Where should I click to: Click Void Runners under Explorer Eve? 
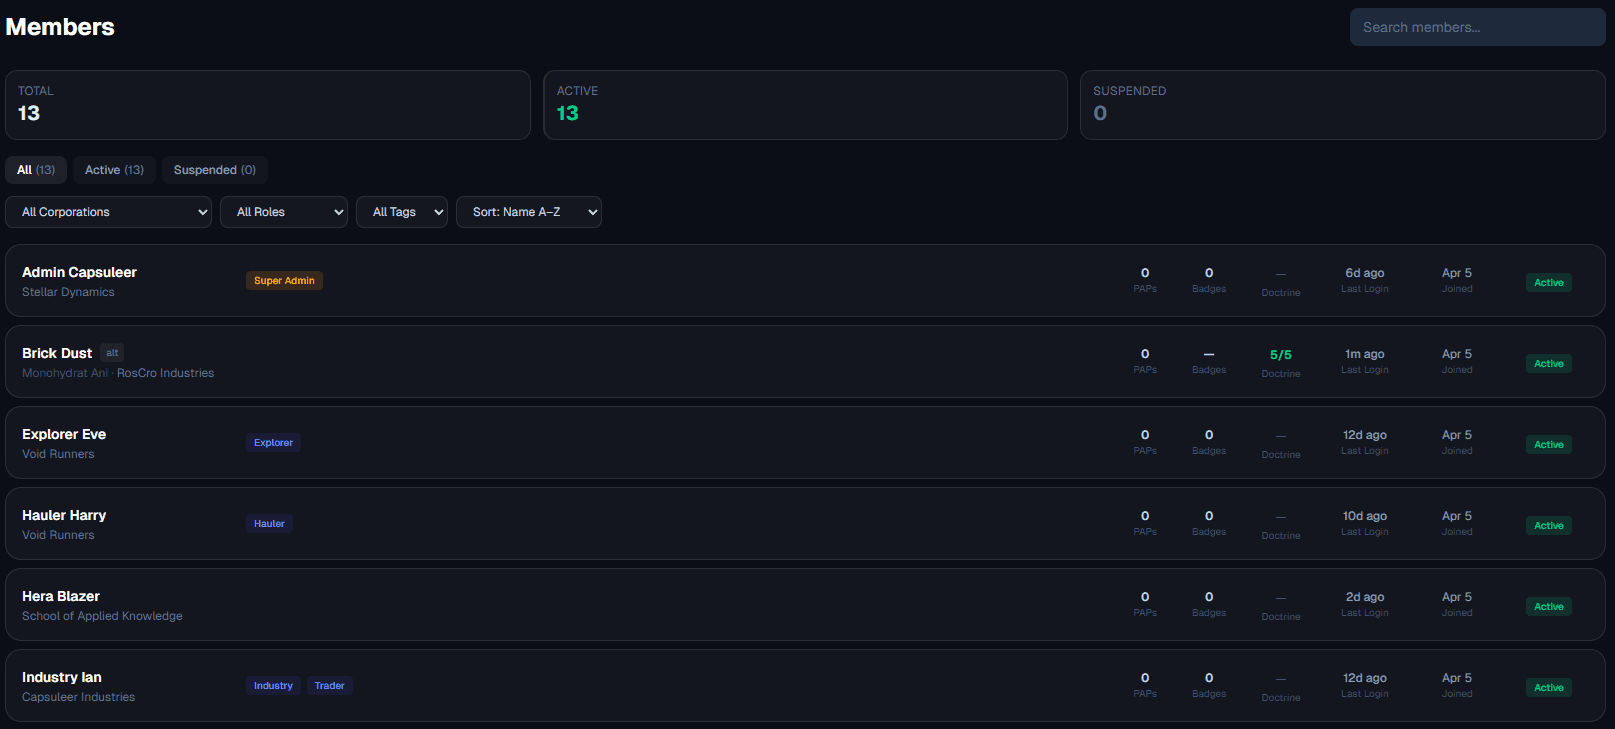click(58, 454)
